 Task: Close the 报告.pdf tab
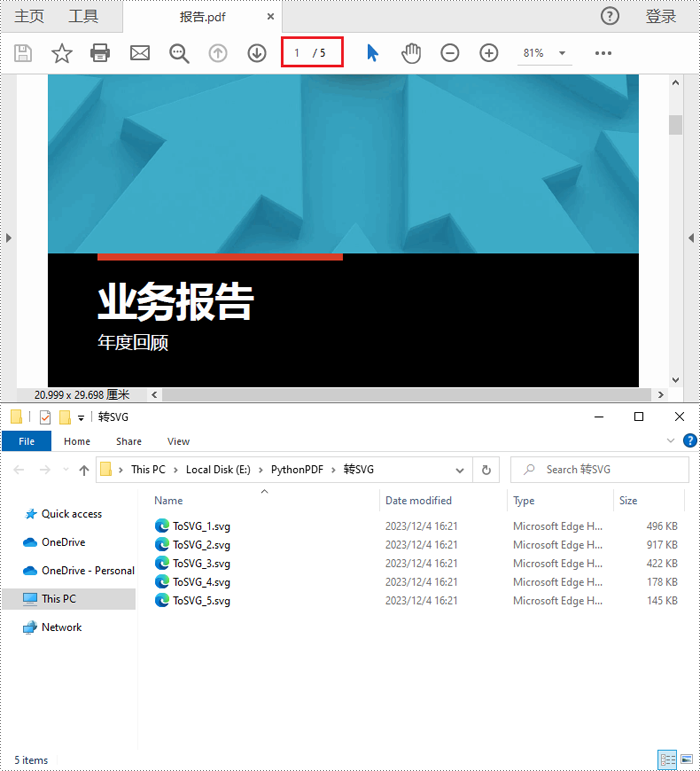click(x=270, y=17)
